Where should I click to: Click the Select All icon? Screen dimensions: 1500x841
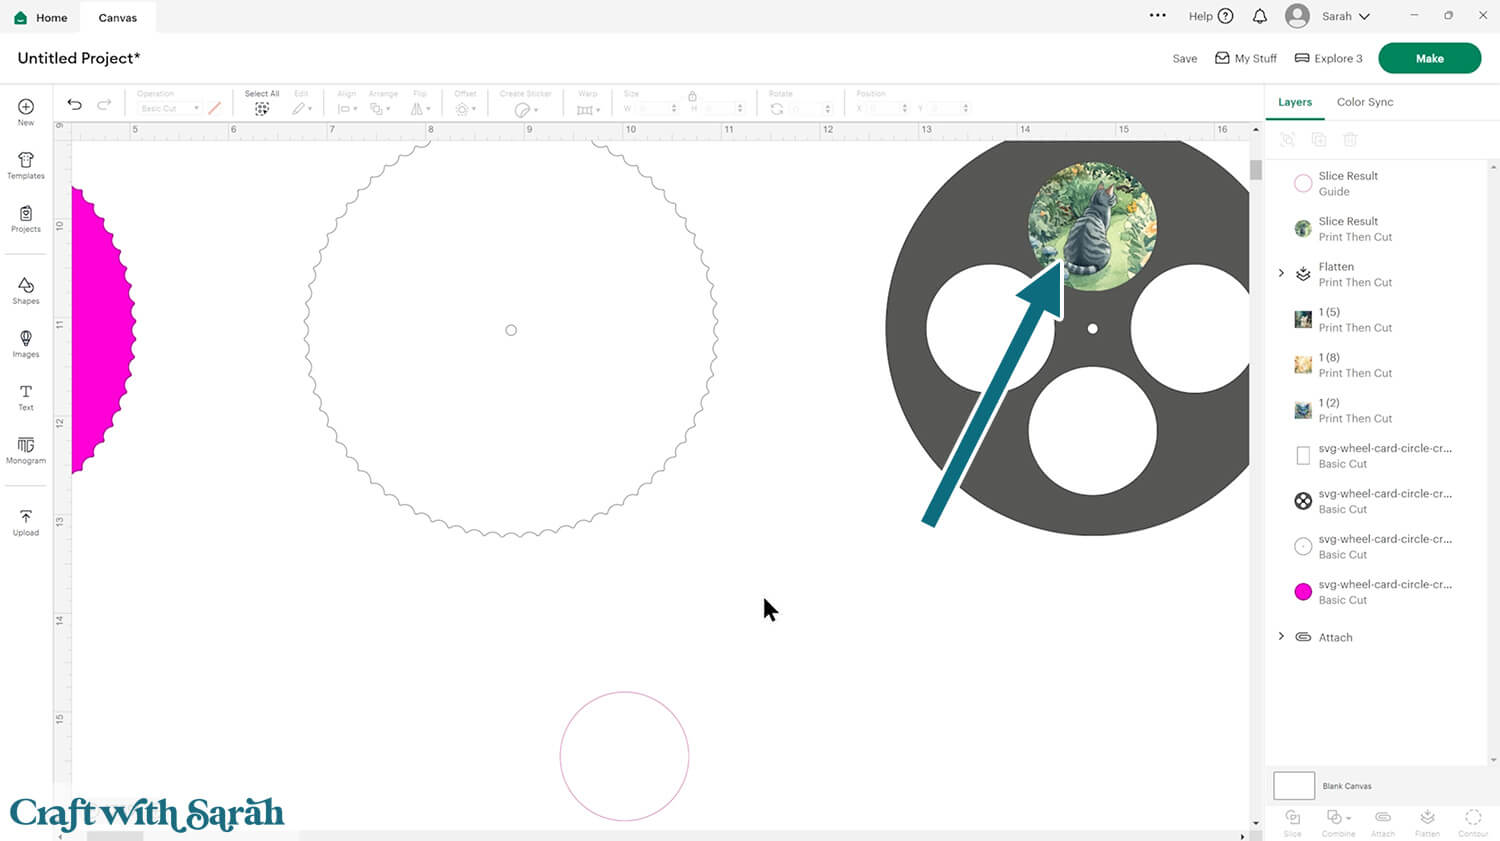tap(262, 109)
